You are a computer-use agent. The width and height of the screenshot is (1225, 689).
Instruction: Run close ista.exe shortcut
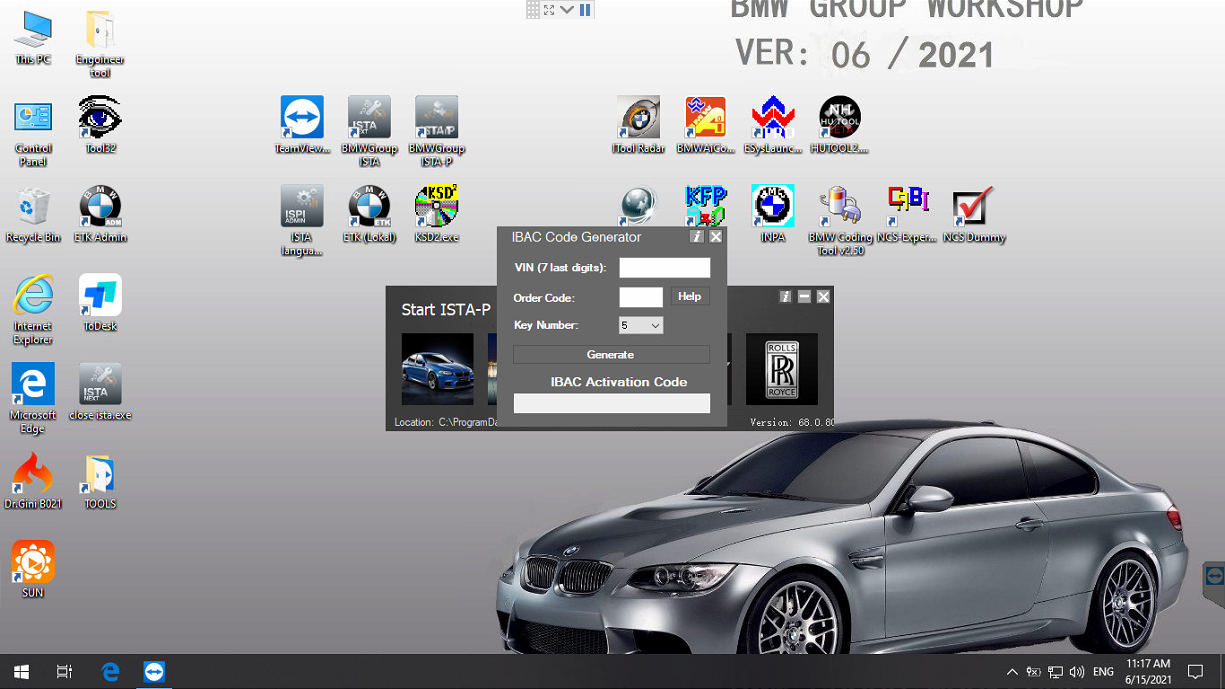(100, 392)
